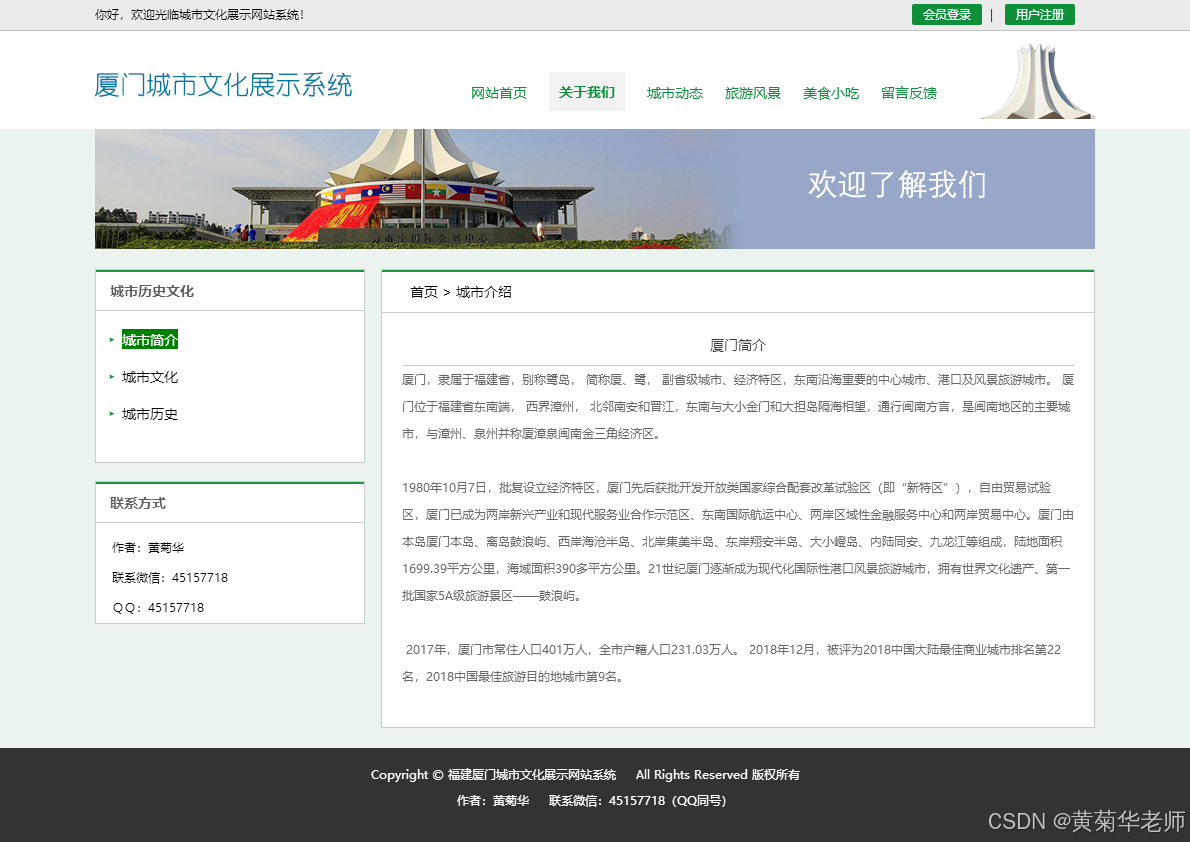Open 城市历史 sidebar link

click(x=150, y=414)
